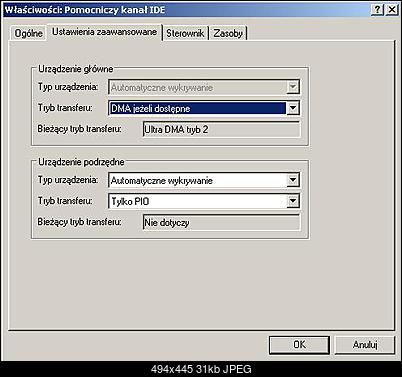Open the Zasoby tab

tap(228, 33)
